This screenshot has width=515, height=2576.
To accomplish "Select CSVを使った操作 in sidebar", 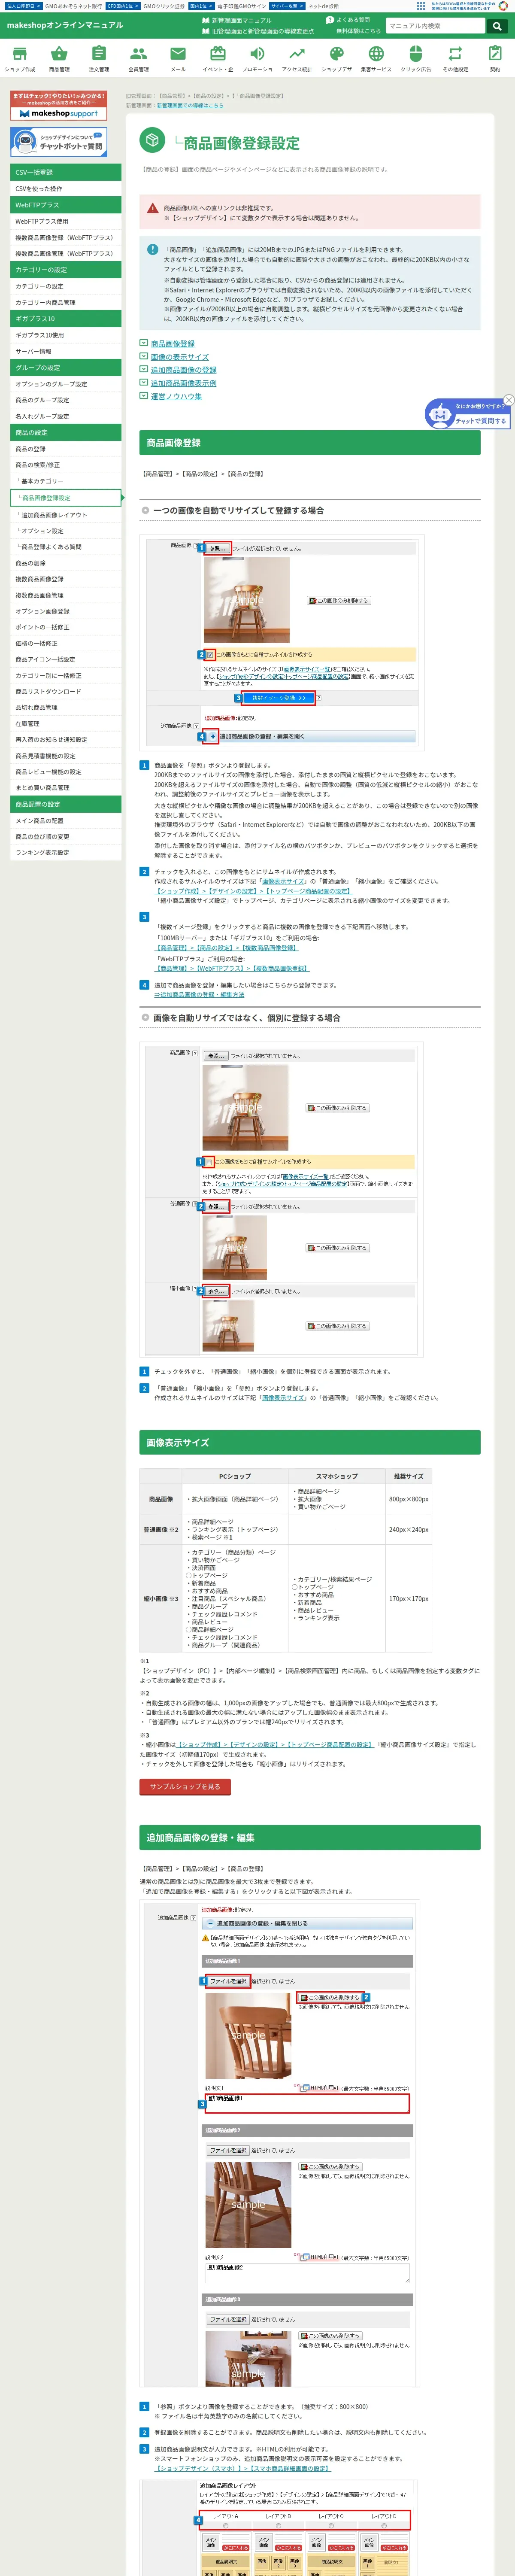I will point(66,189).
